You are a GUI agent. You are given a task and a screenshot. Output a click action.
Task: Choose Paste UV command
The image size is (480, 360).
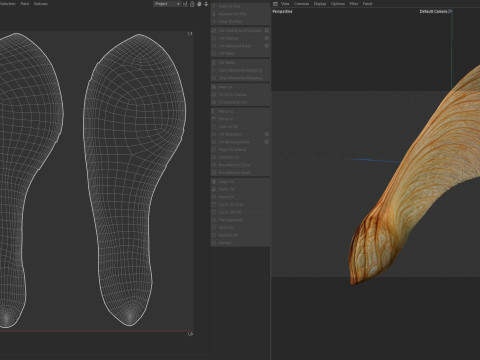[240, 189]
